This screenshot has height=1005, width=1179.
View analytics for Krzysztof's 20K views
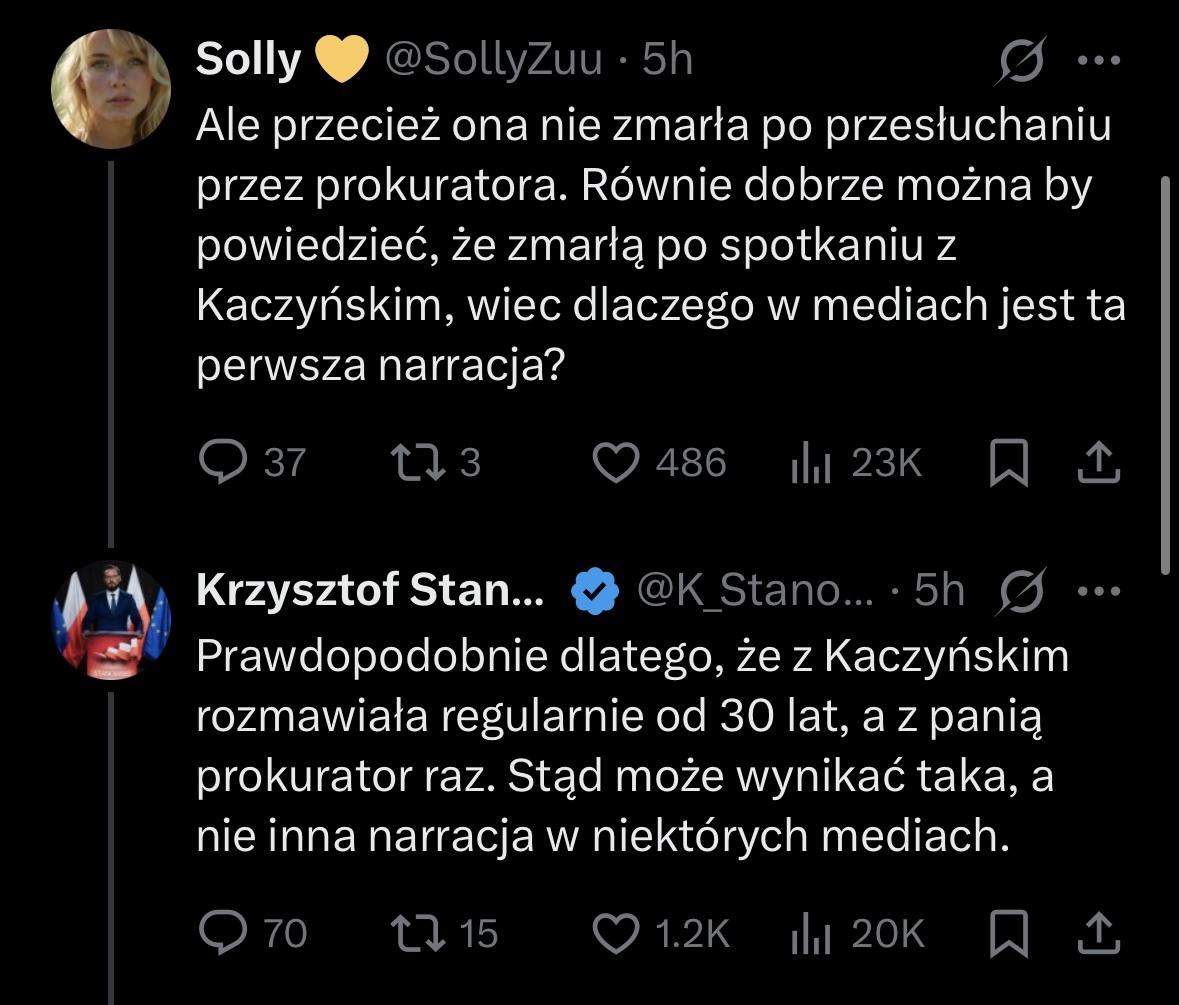coord(811,933)
